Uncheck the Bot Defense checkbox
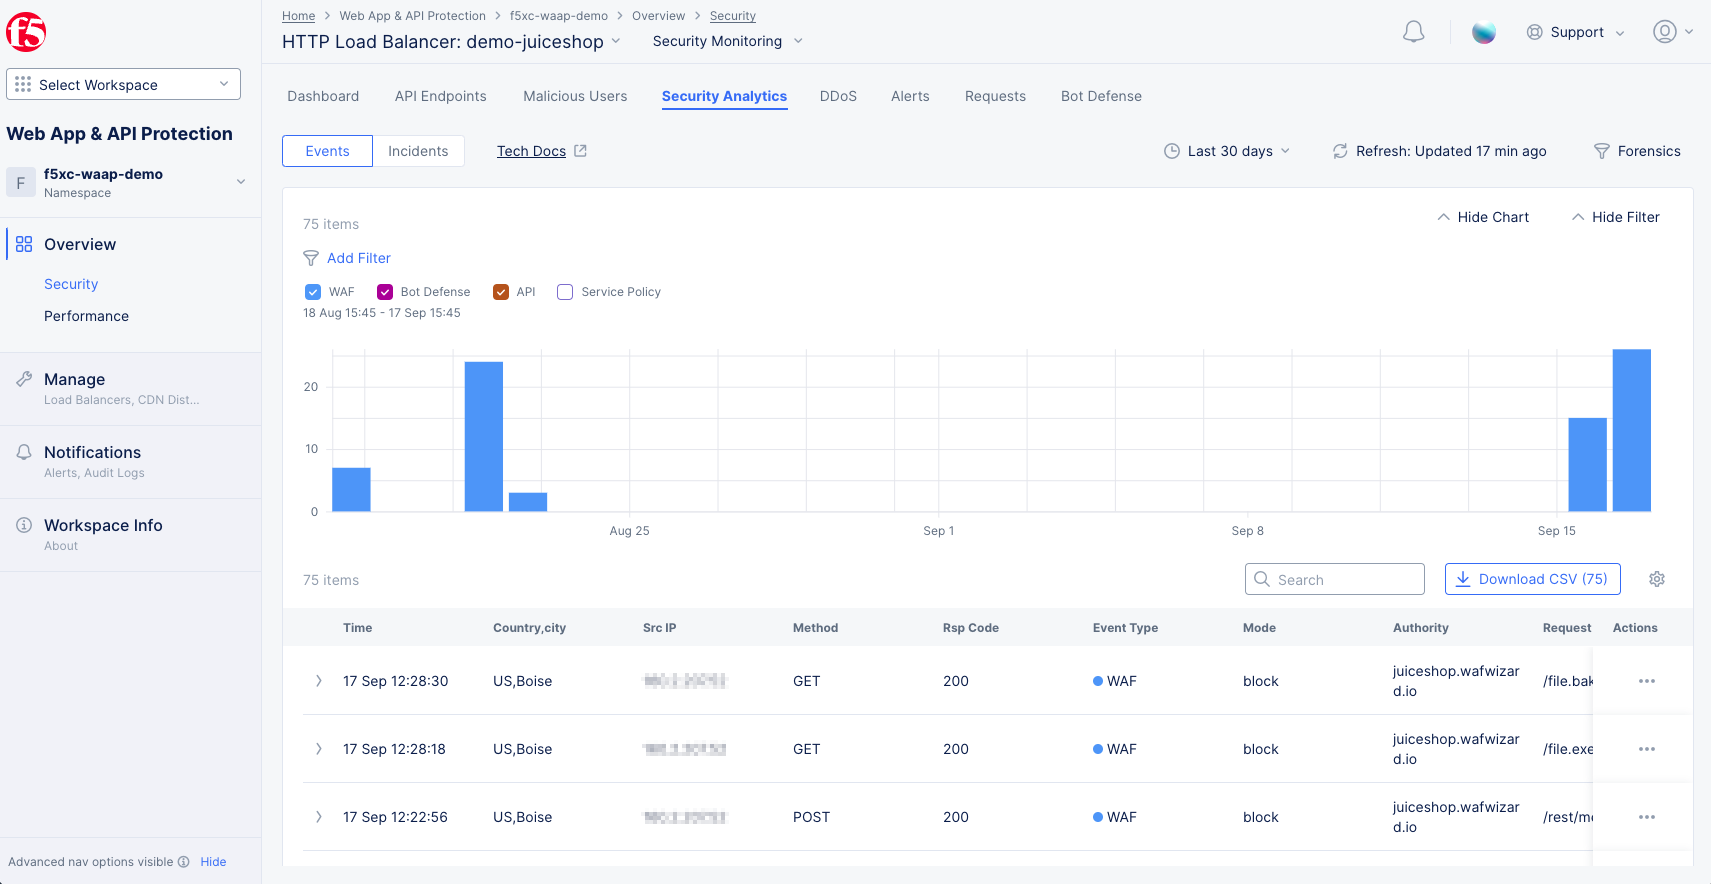The width and height of the screenshot is (1711, 884). pos(385,292)
